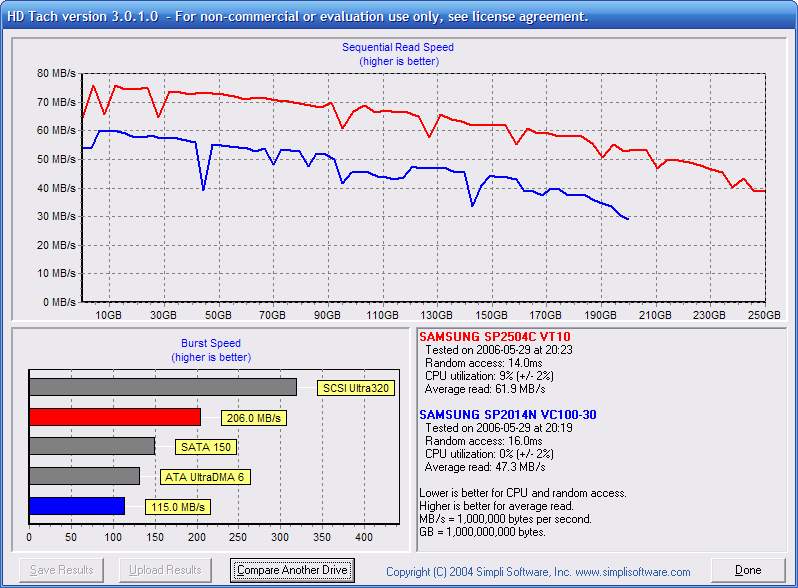Viewport: 798px width, 588px height.
Task: Click the 80 MB/s y-axis label
Action: coord(56,73)
